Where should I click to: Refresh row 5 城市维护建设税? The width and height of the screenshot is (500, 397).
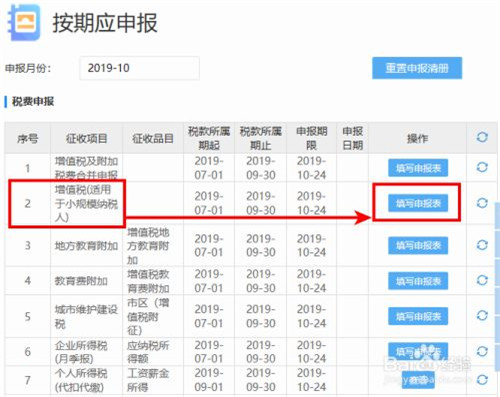point(482,315)
